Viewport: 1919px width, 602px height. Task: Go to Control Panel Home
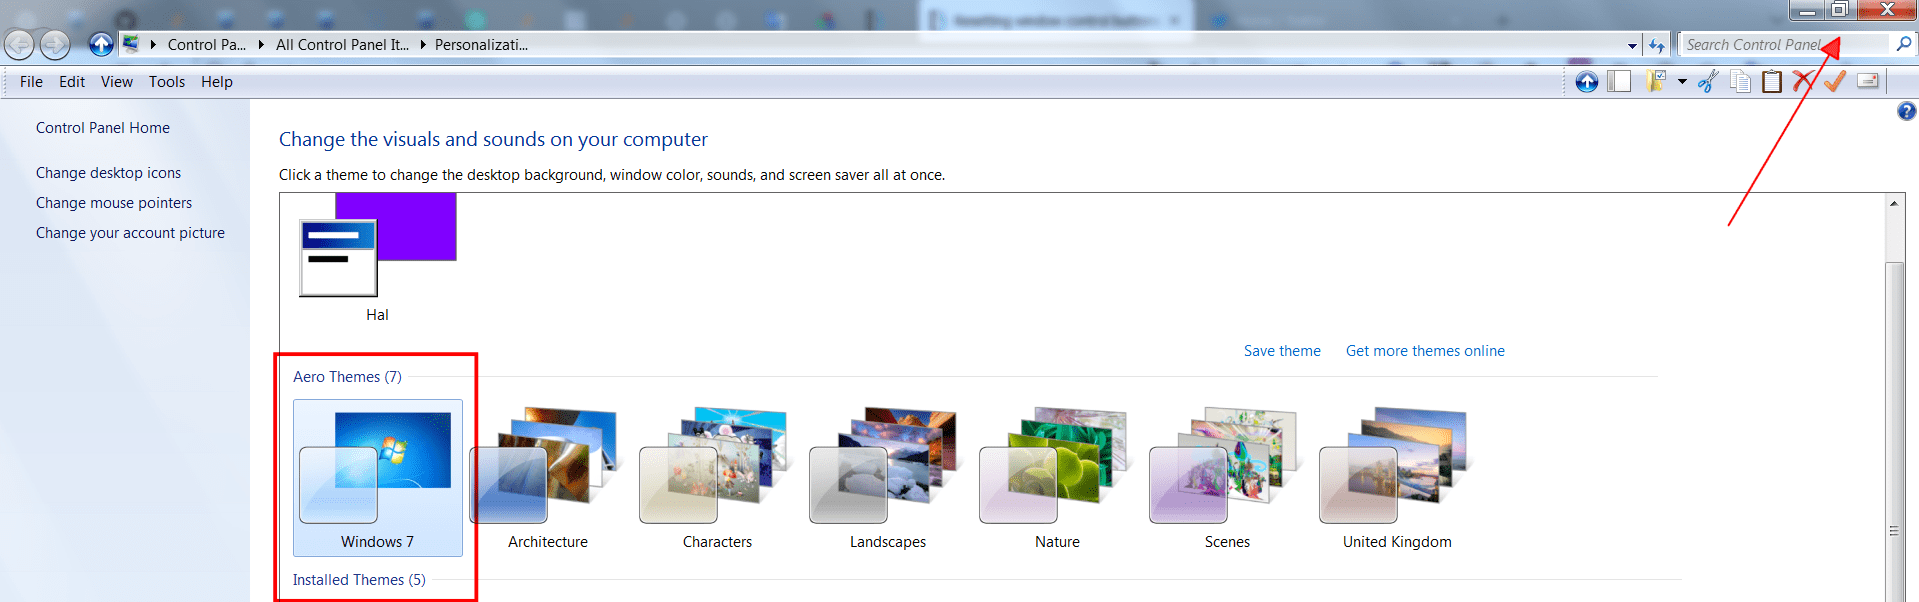coord(103,128)
